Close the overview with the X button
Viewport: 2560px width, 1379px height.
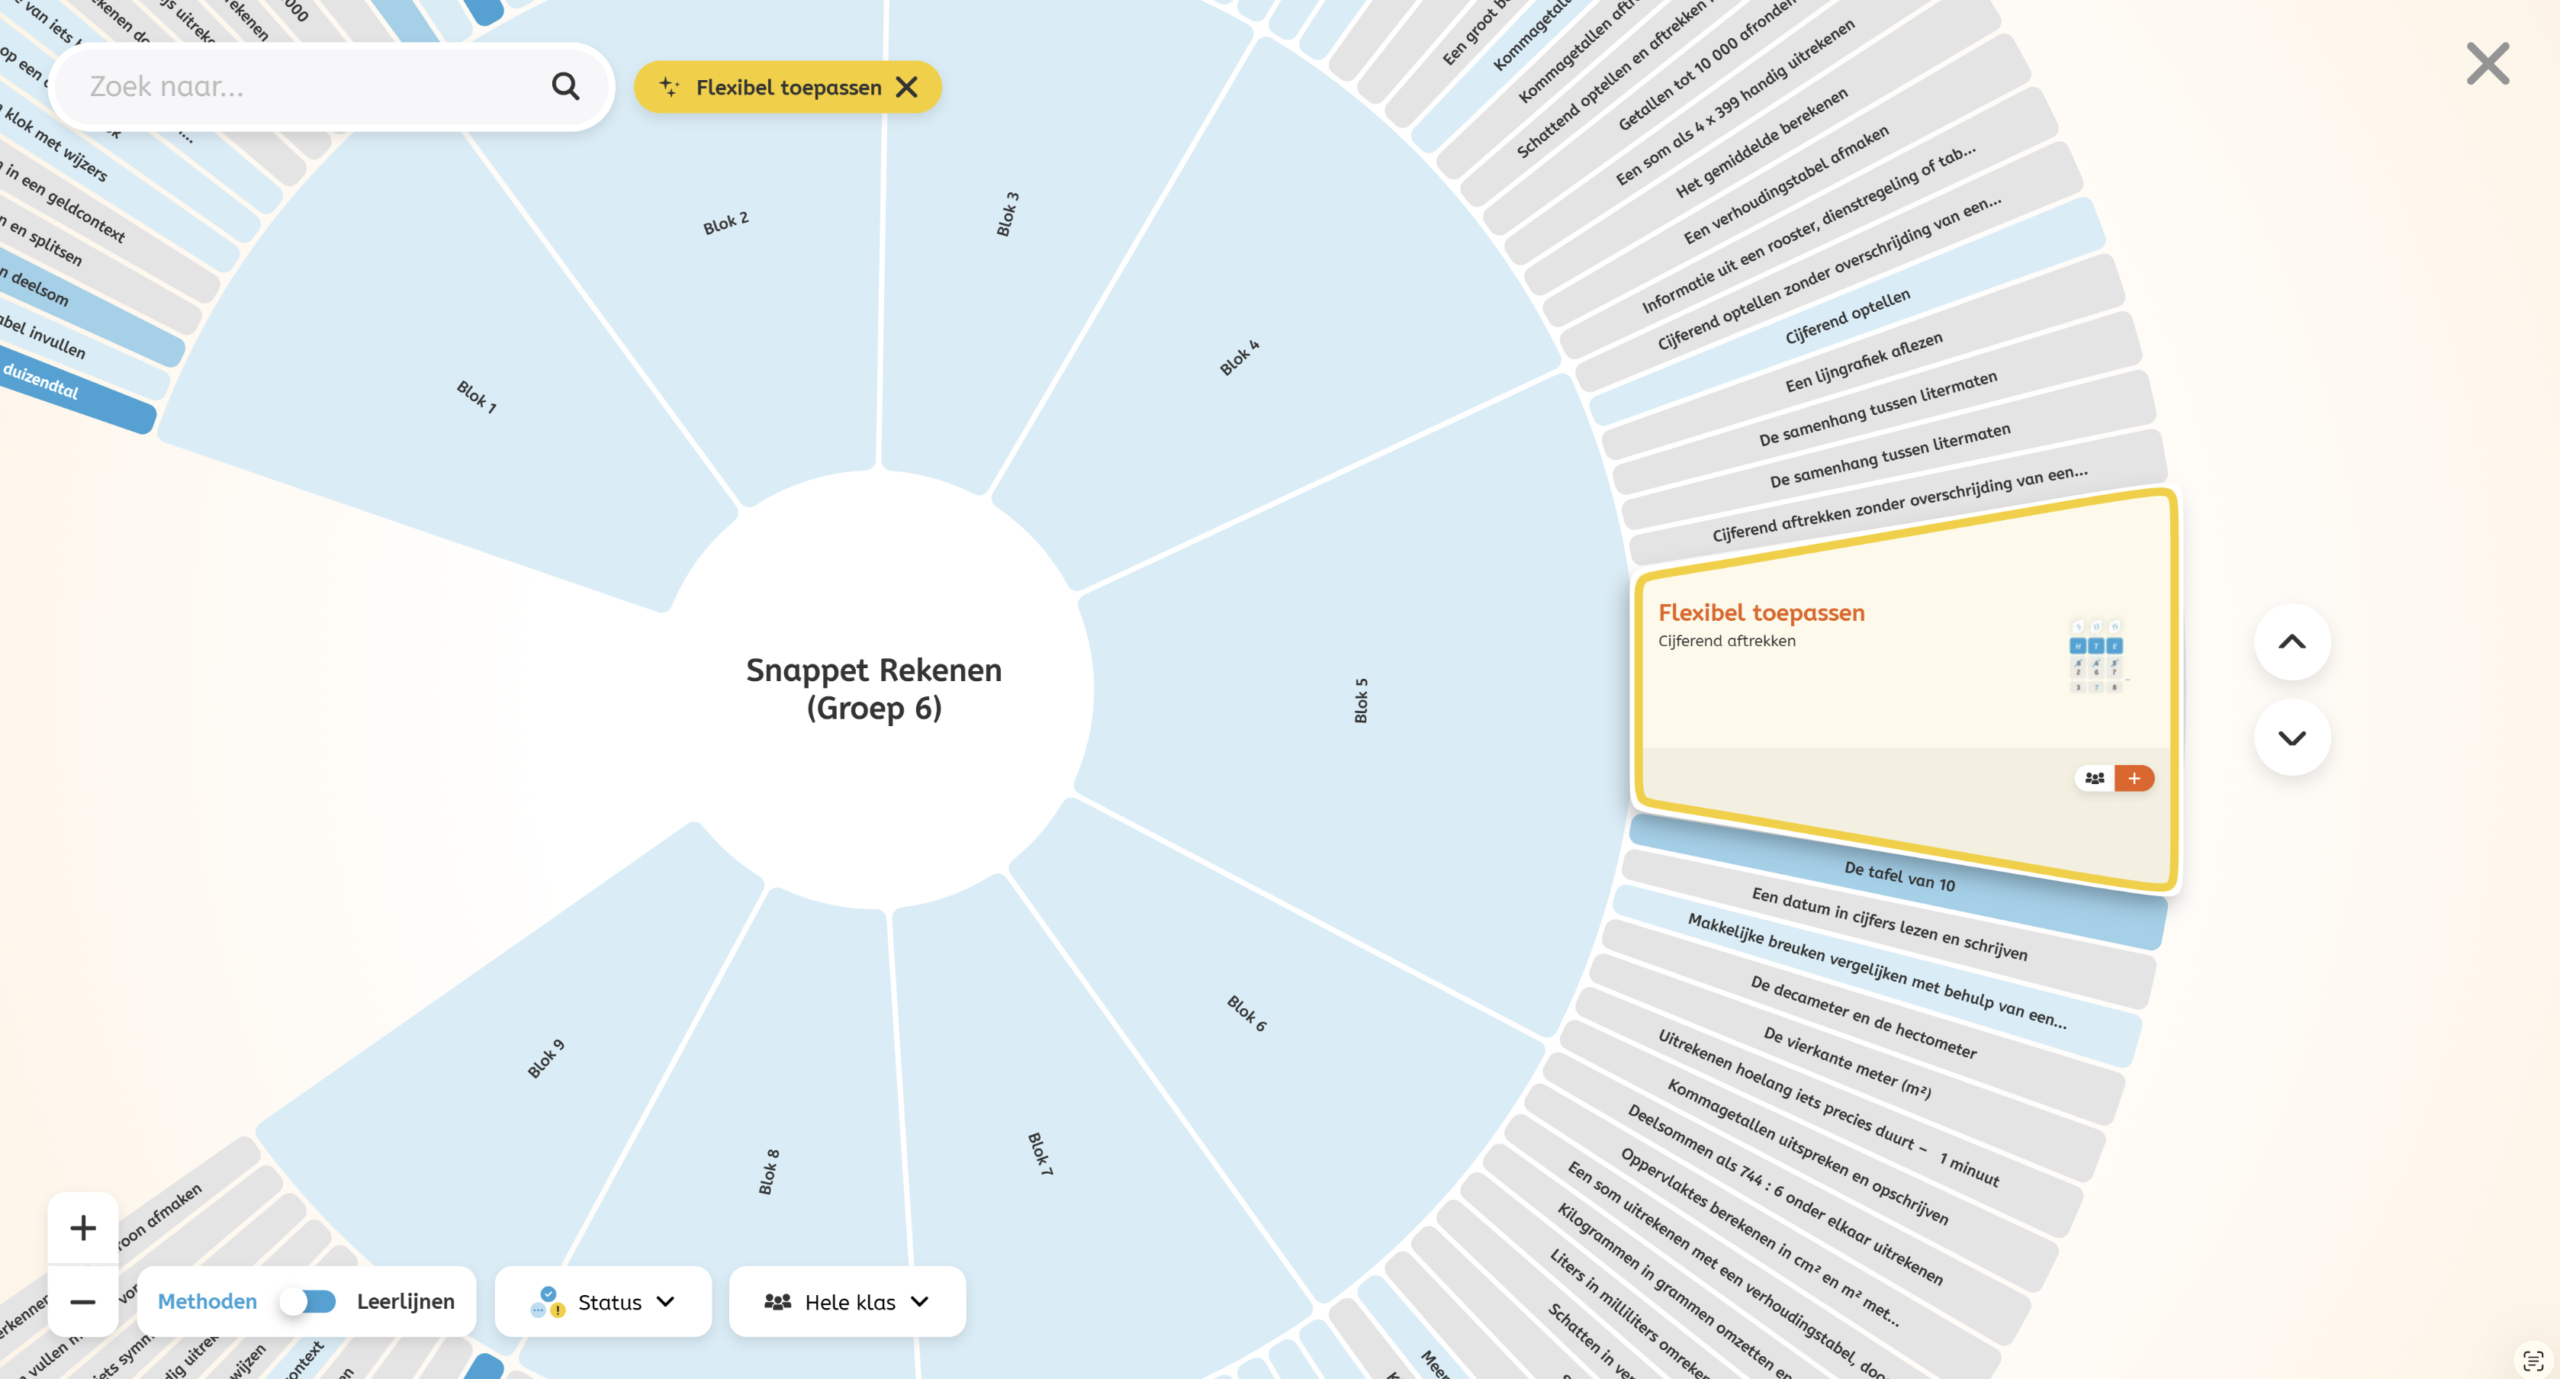coord(2487,64)
